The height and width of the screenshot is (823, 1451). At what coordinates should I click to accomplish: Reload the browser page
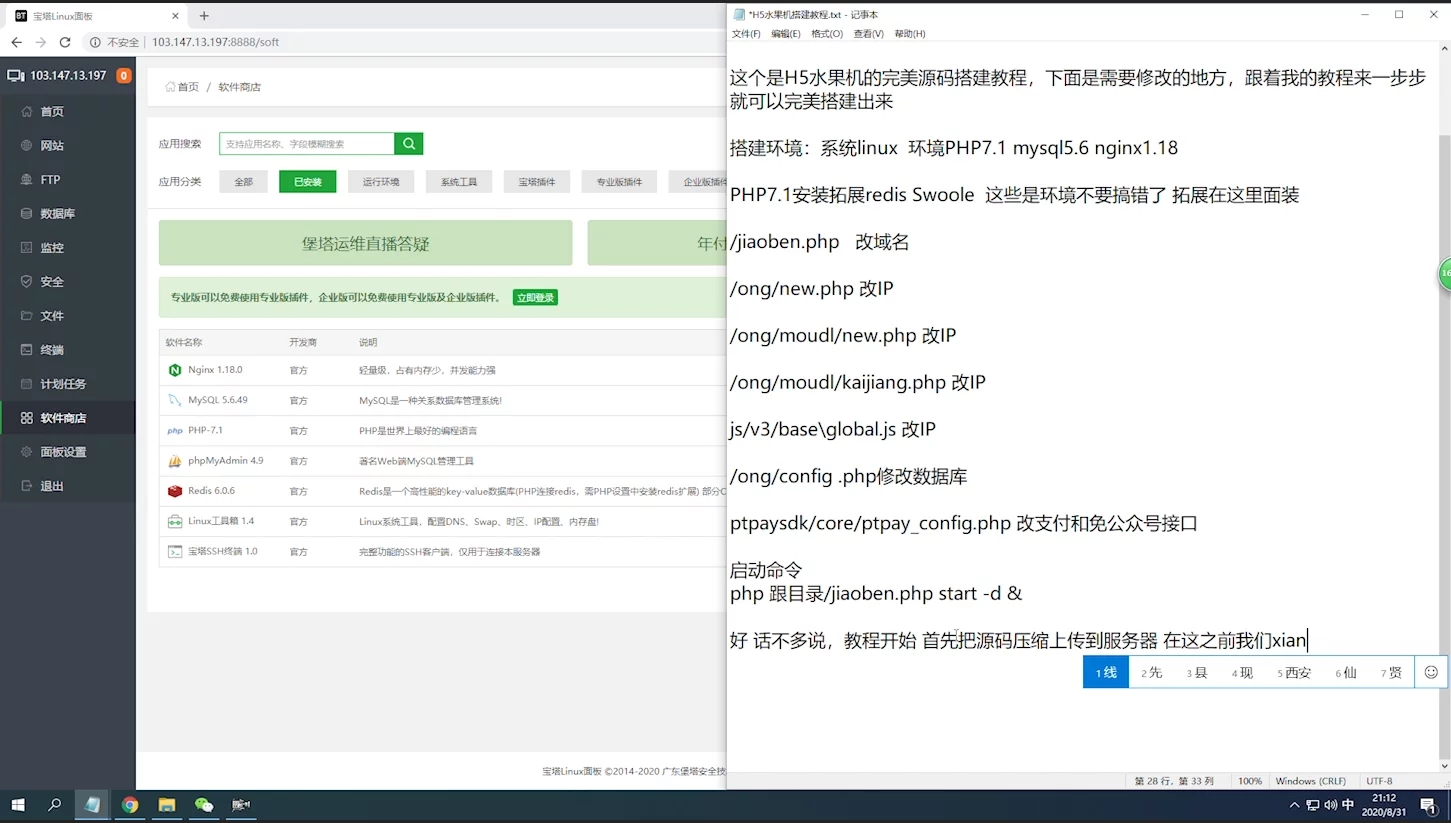(65, 42)
